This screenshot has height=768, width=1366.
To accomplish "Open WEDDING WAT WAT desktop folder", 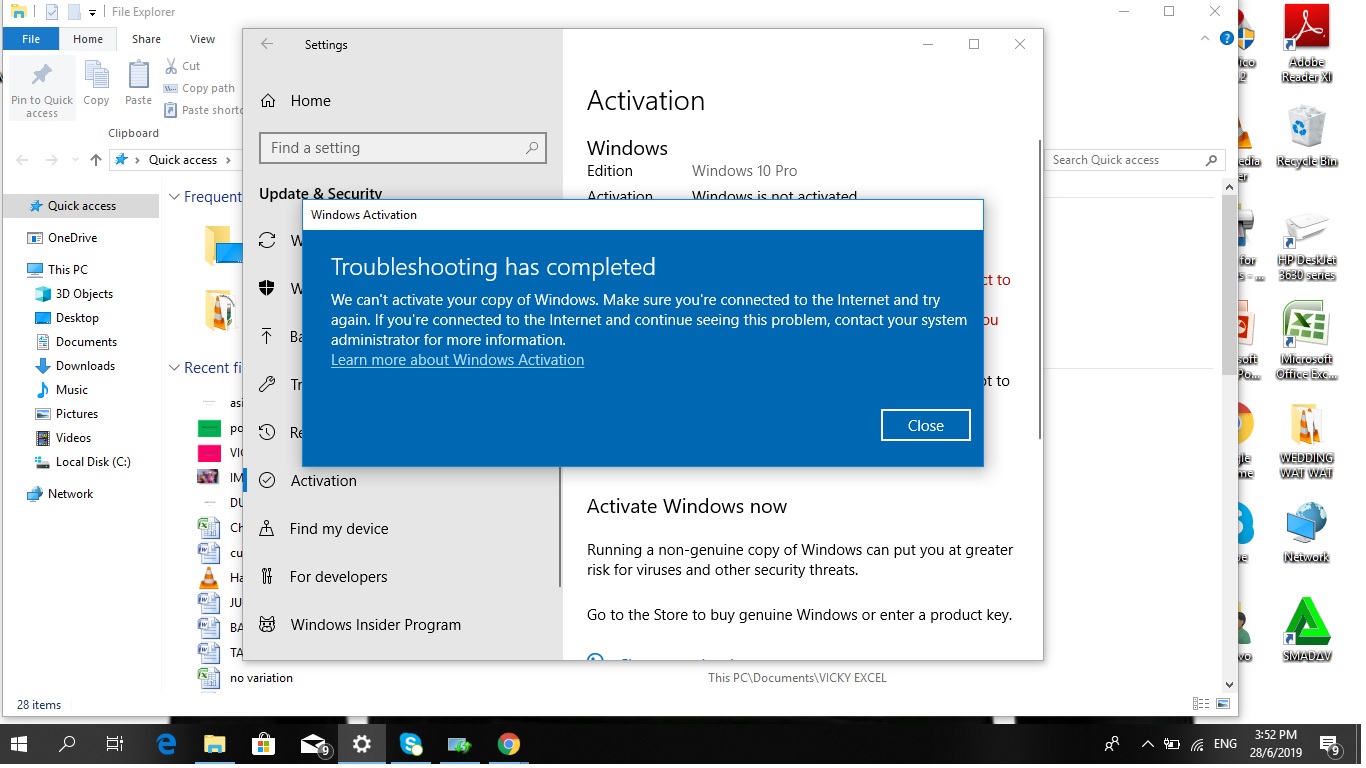I will point(1306,441).
